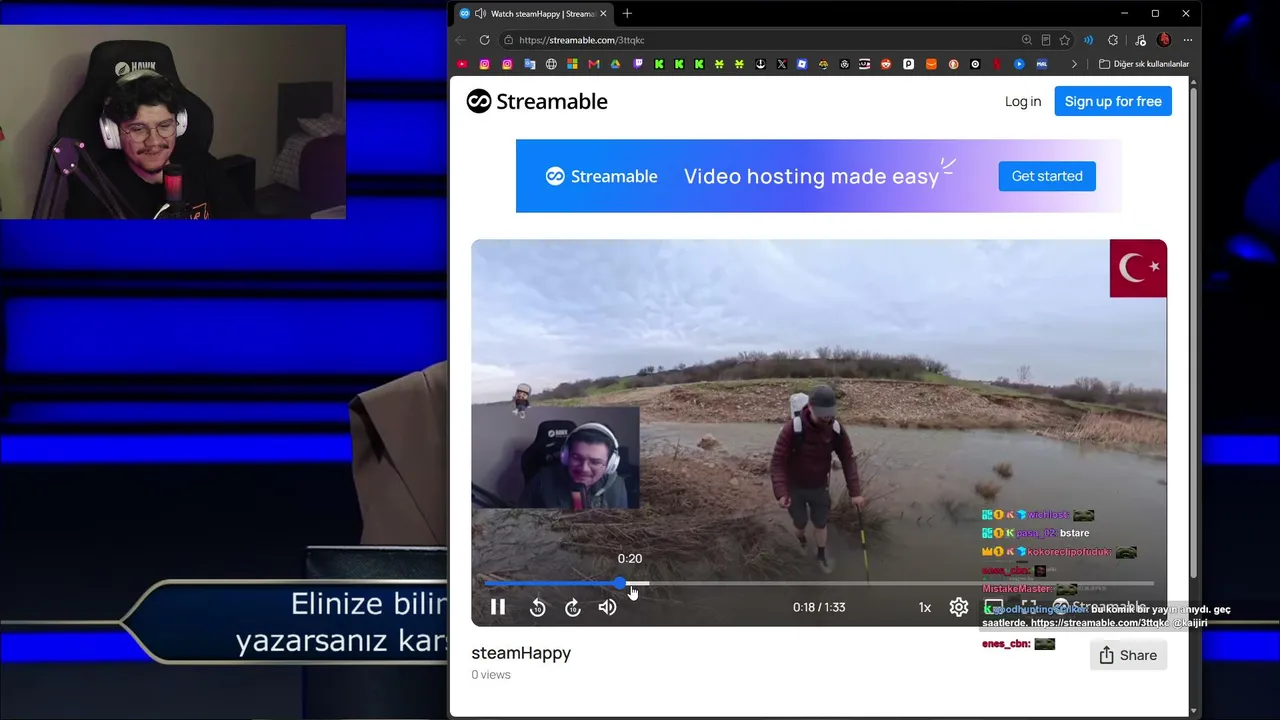Image resolution: width=1280 pixels, height=720 pixels.
Task: Open media playback control icon
Action: 1141,40
